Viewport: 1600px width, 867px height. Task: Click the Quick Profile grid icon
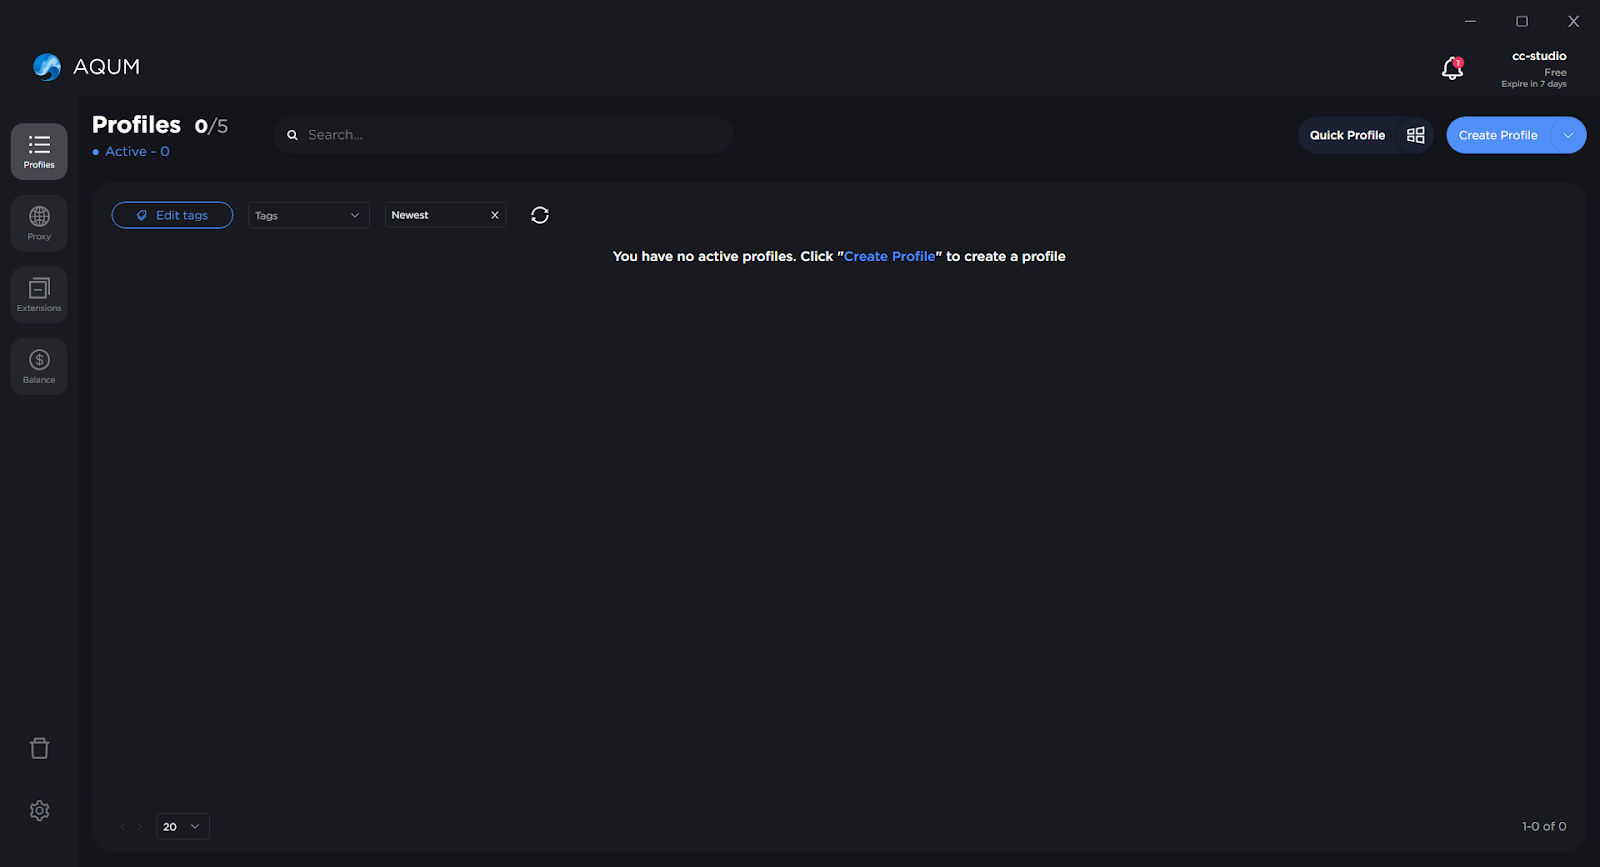[1416, 135]
